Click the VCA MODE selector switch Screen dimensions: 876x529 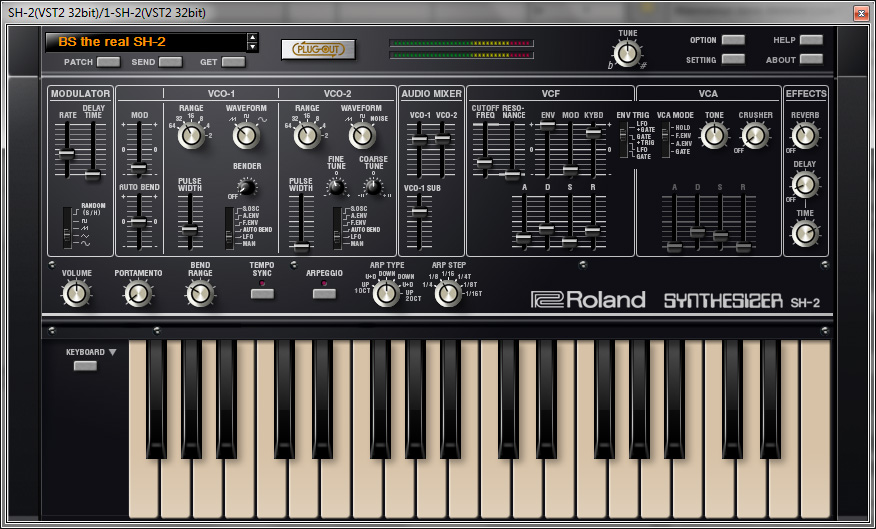[665, 140]
